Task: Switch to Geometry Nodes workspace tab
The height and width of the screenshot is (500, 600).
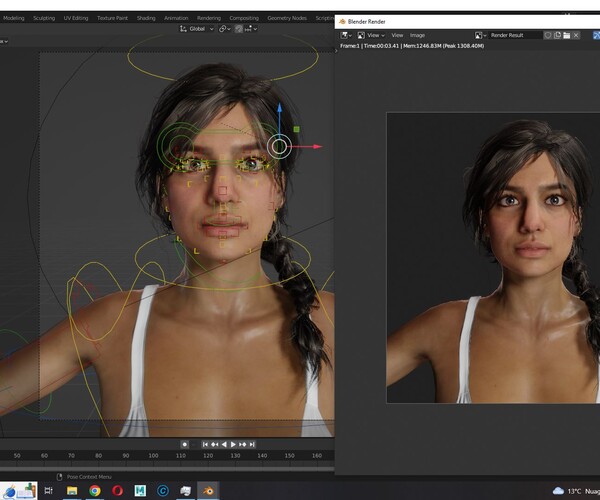Action: coord(287,18)
